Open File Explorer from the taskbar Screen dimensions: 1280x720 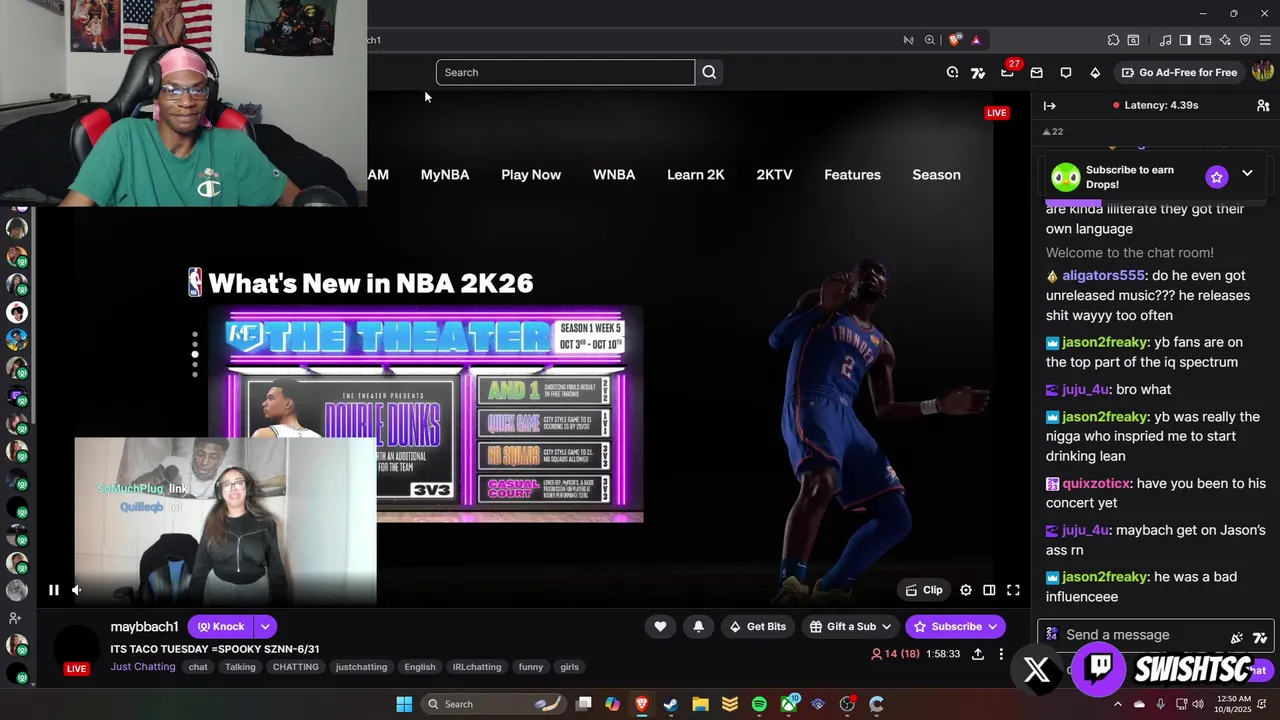coord(700,704)
